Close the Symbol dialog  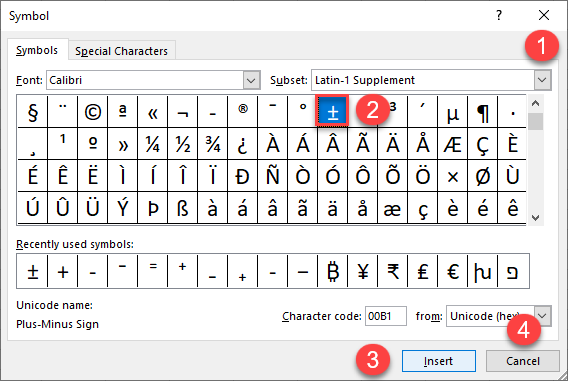click(x=544, y=15)
